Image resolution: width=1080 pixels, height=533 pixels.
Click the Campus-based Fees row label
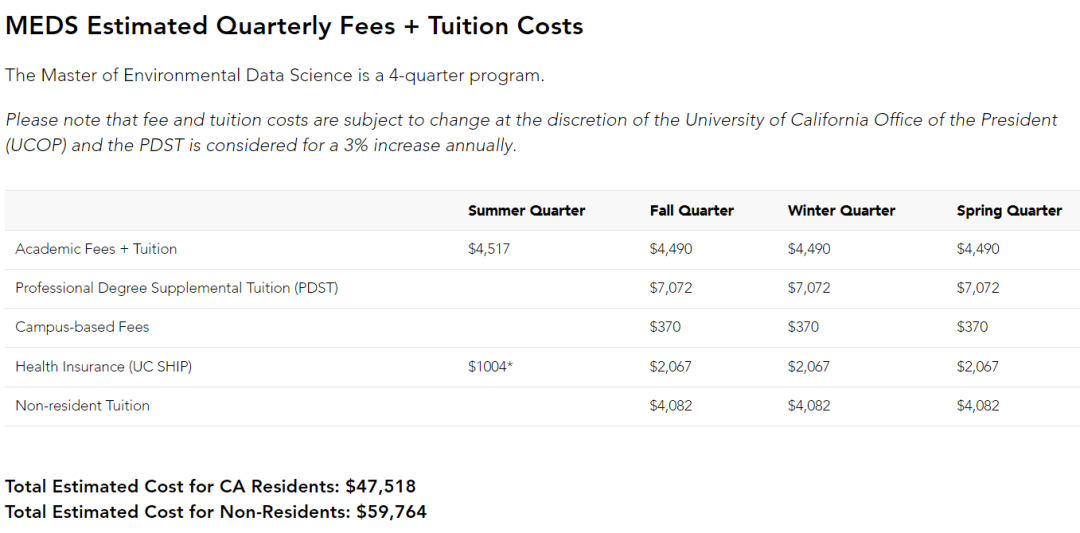82,327
